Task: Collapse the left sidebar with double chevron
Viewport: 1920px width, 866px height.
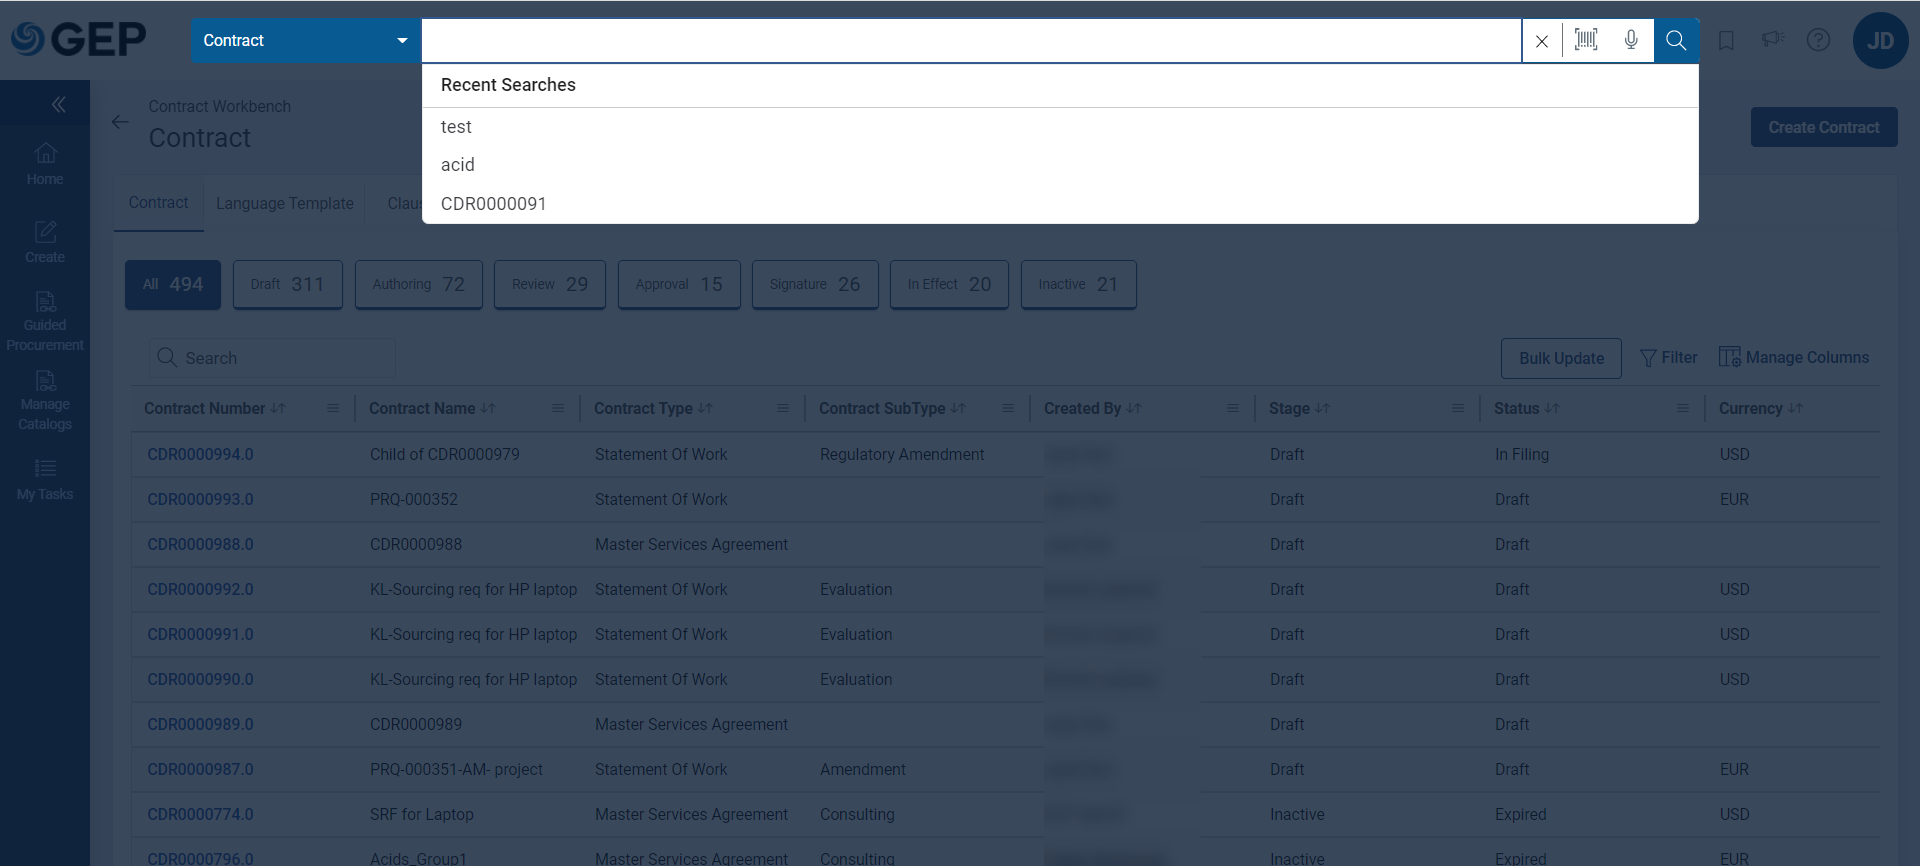Action: tap(58, 104)
